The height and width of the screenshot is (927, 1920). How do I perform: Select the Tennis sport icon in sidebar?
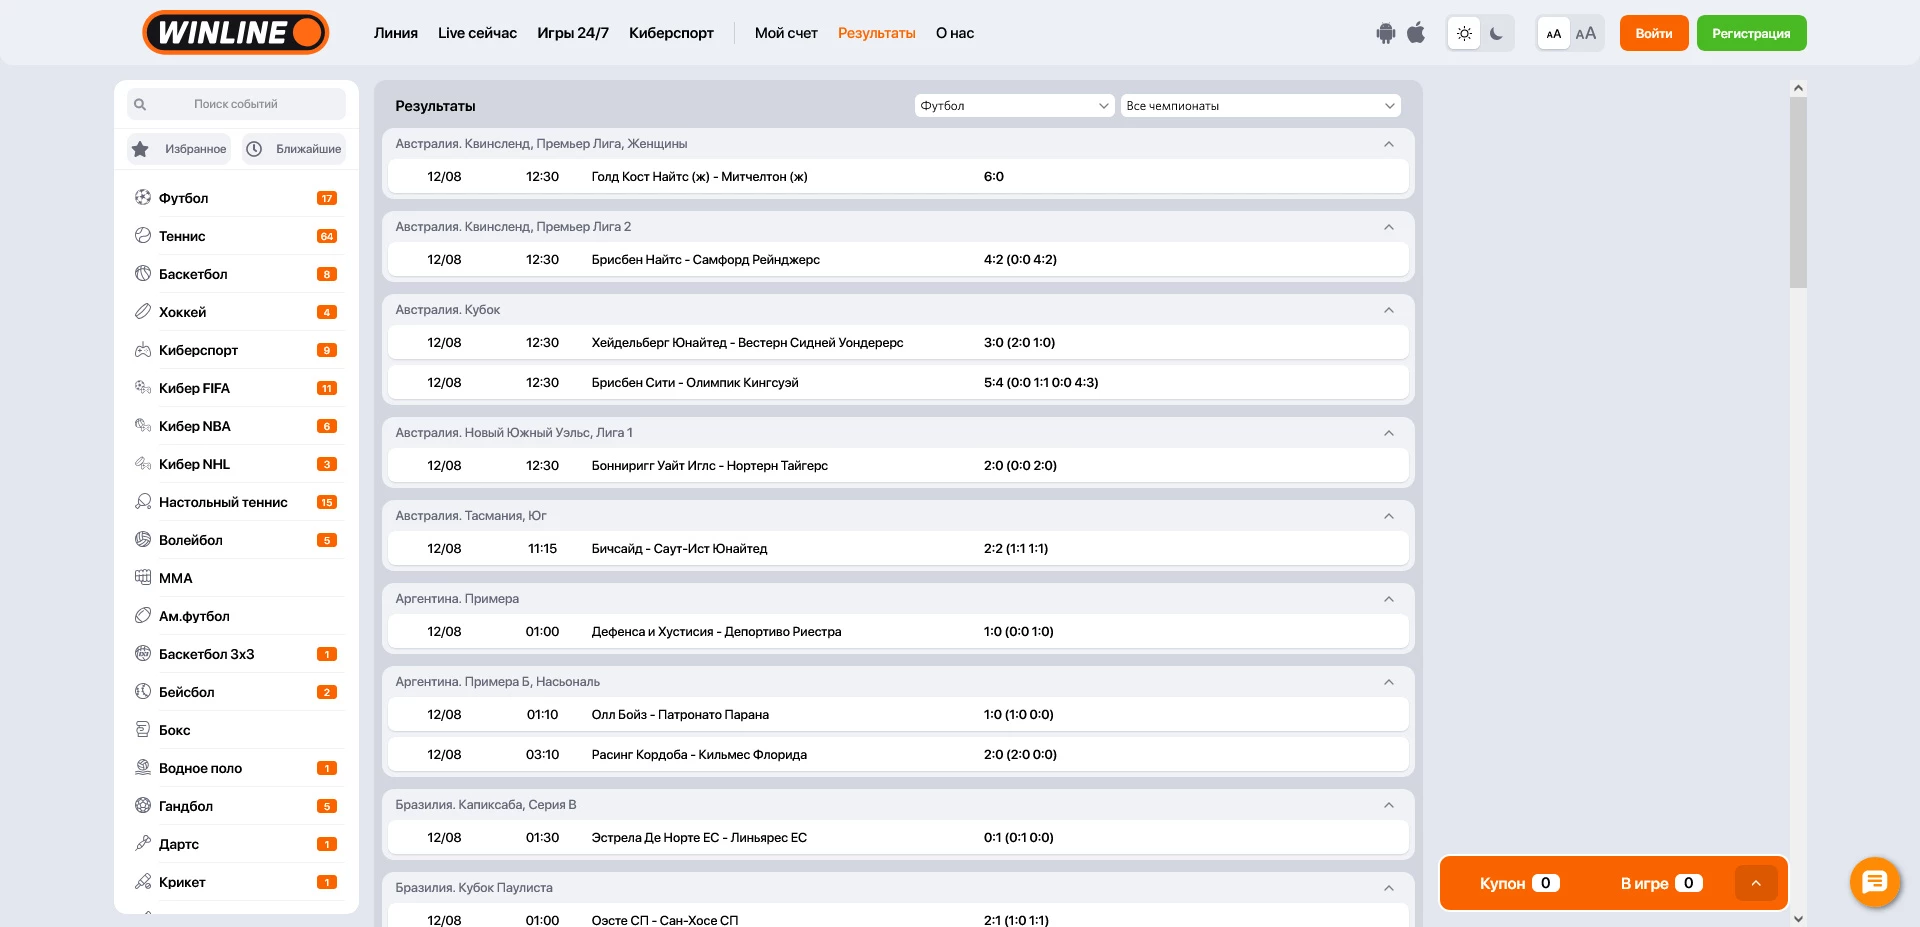pos(143,236)
